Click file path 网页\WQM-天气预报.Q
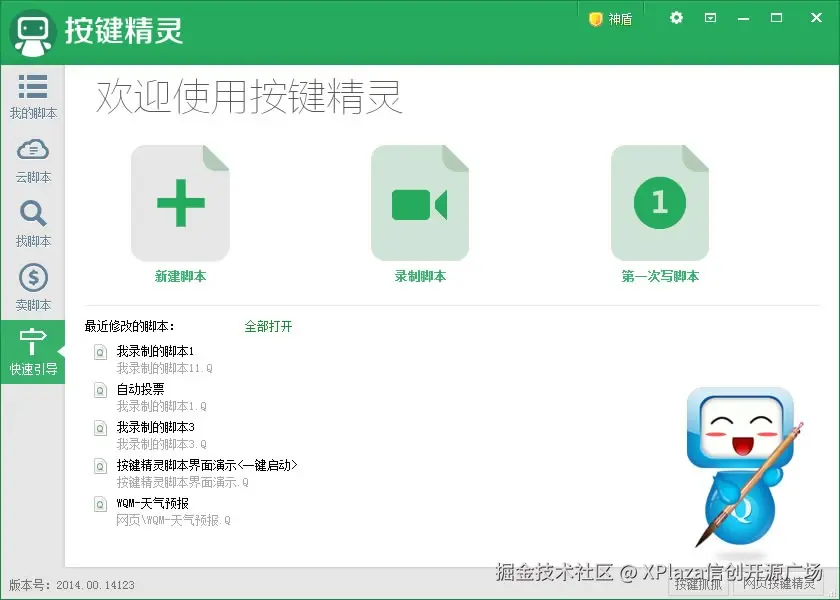 [x=174, y=521]
